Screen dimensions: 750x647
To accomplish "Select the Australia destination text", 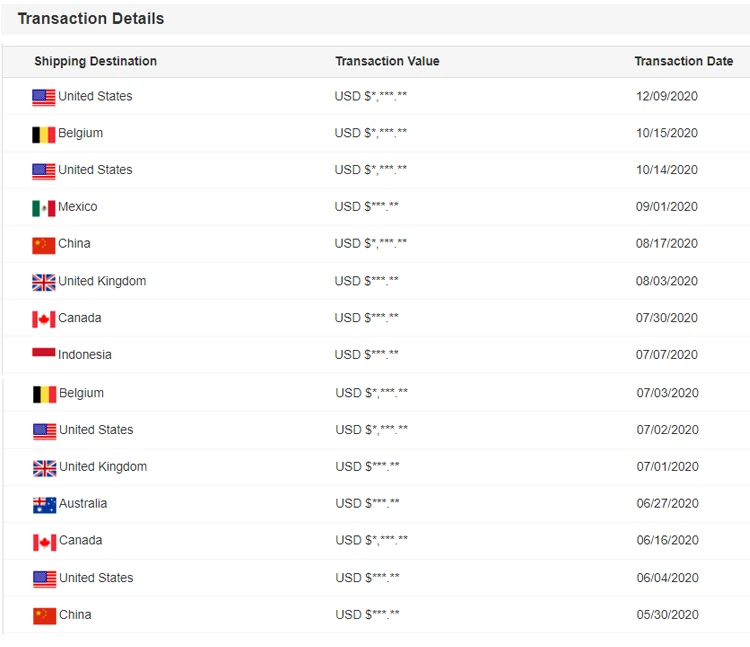I will point(83,504).
